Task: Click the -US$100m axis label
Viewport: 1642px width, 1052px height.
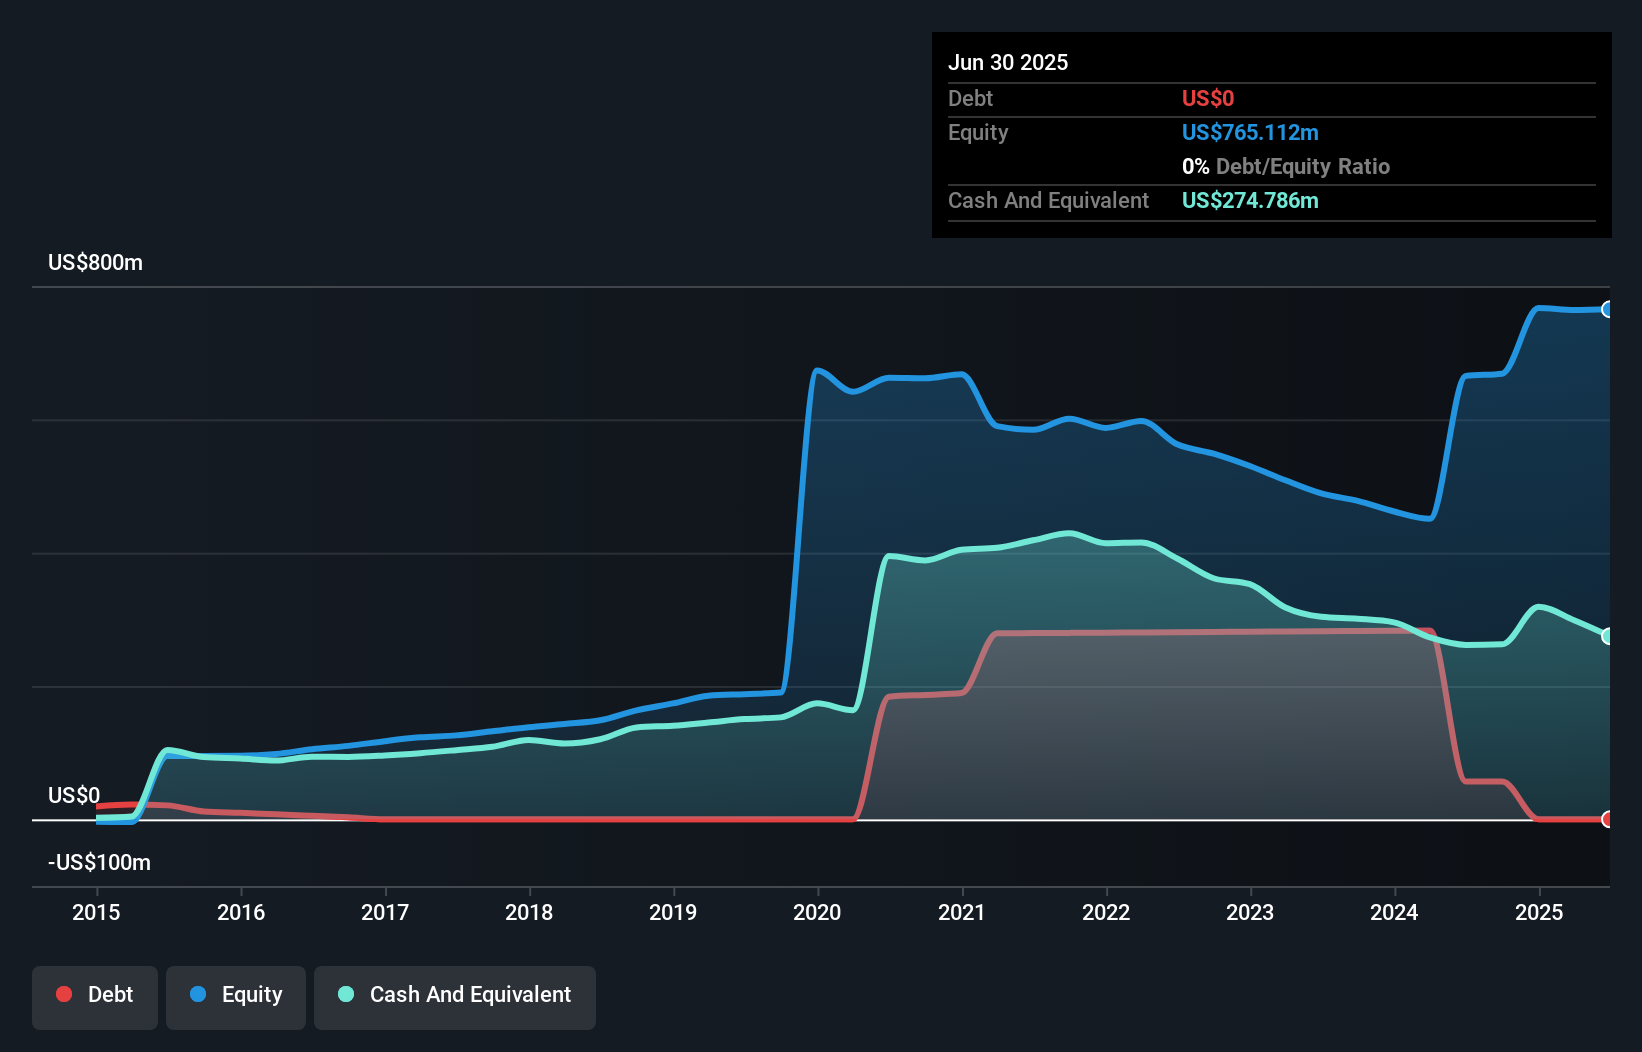Action: [x=100, y=861]
